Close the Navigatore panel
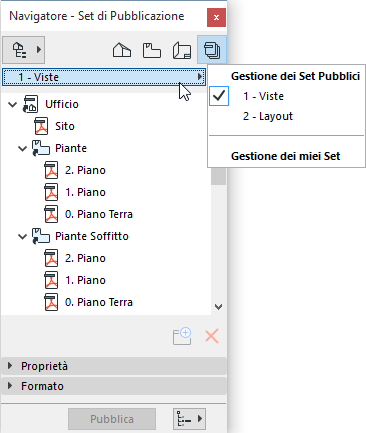The height and width of the screenshot is (433, 366). coord(216,17)
